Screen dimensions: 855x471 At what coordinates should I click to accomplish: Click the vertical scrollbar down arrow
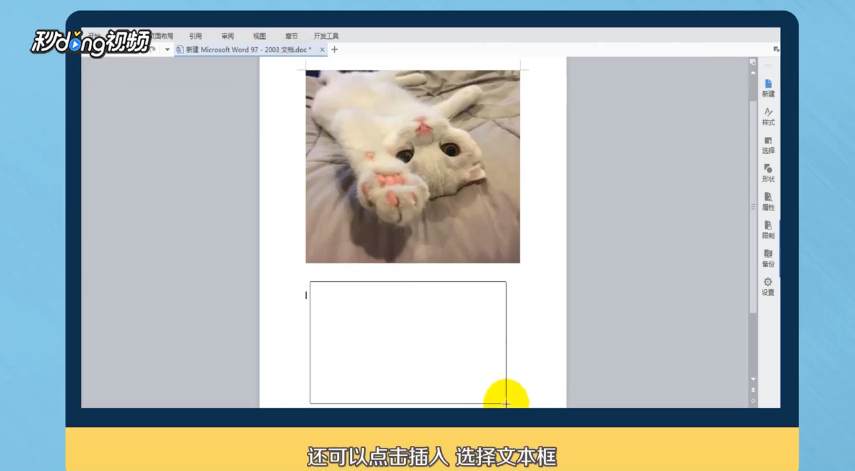[x=753, y=379]
